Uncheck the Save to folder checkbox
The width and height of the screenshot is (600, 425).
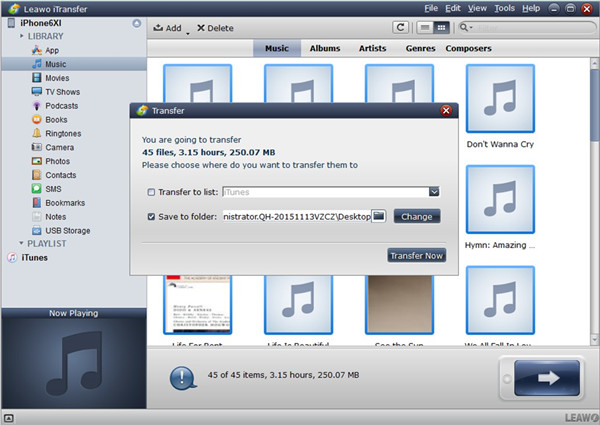151,216
